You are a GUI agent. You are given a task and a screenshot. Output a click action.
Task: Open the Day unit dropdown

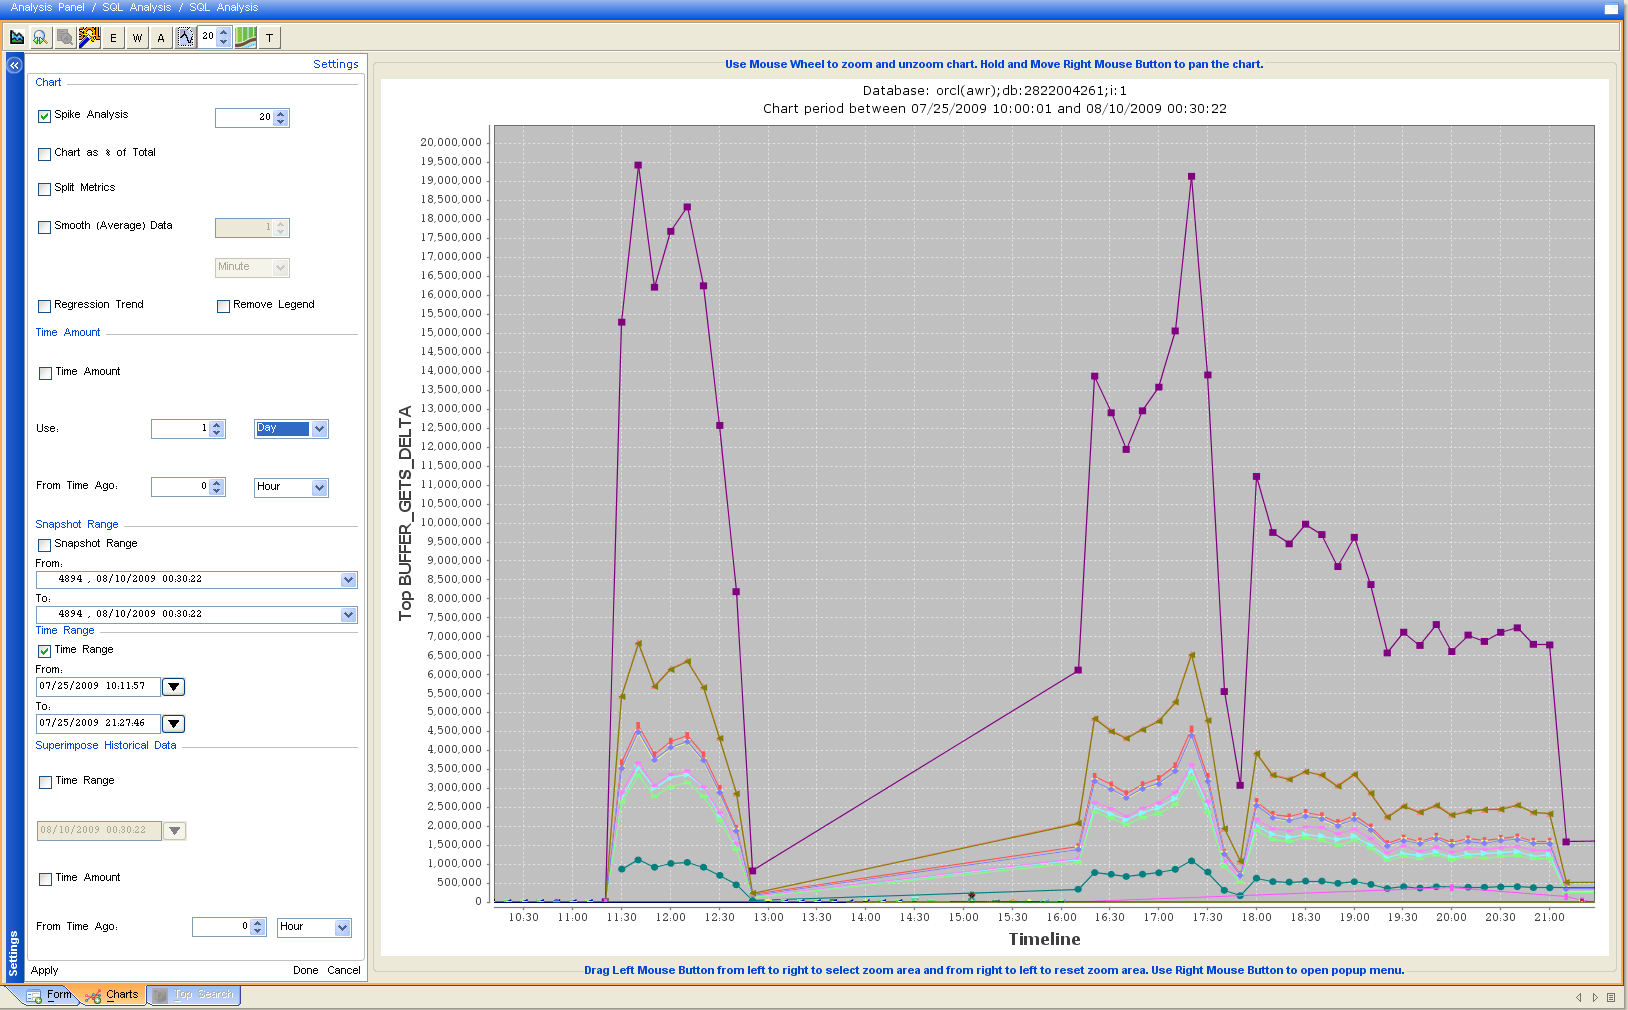(319, 429)
